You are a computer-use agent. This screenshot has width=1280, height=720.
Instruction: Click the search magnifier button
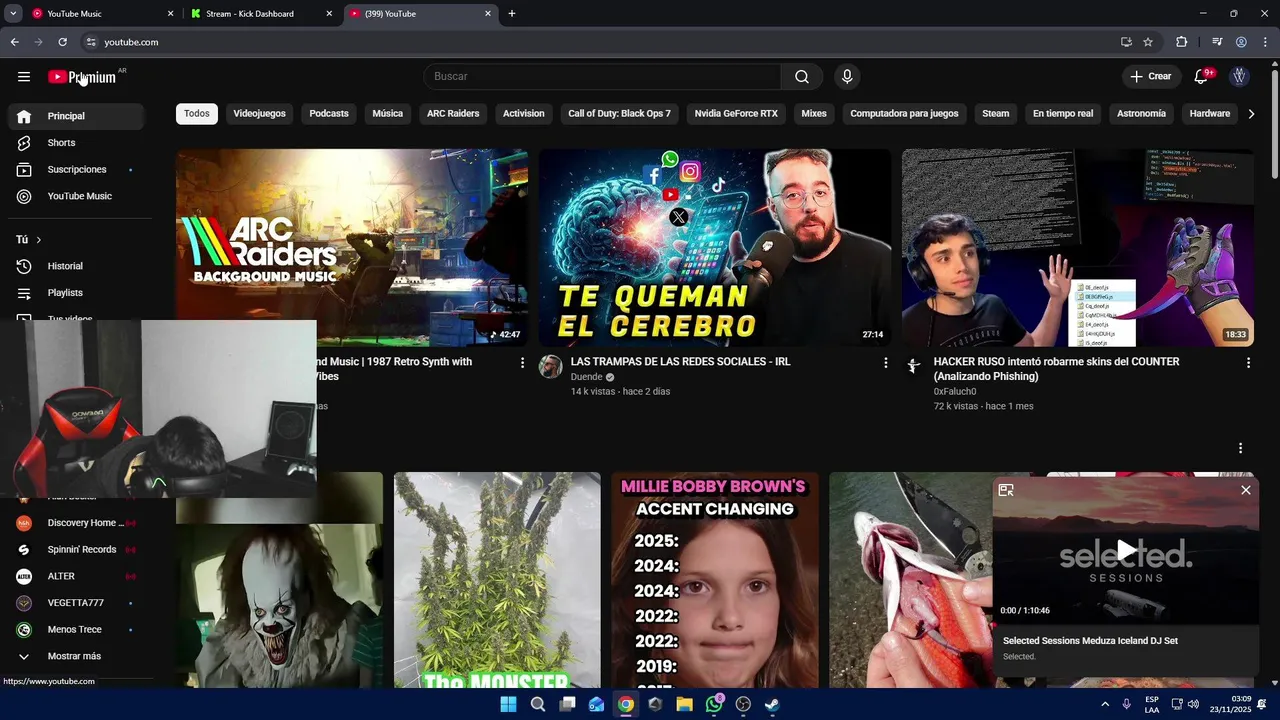click(x=802, y=77)
